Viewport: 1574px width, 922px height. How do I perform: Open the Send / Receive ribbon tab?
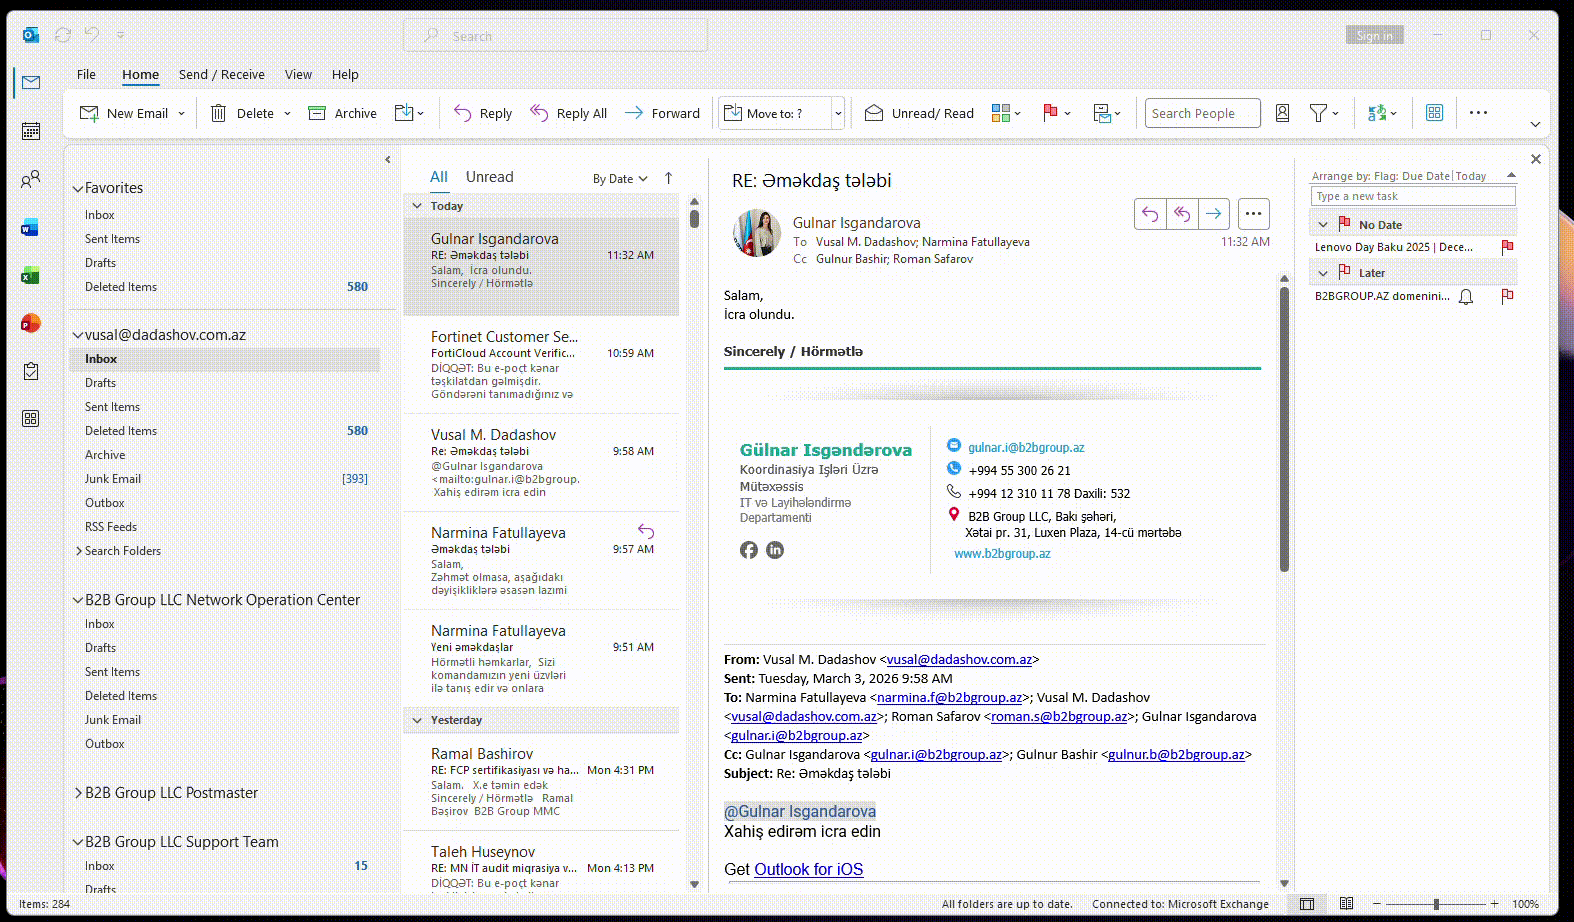tap(222, 74)
